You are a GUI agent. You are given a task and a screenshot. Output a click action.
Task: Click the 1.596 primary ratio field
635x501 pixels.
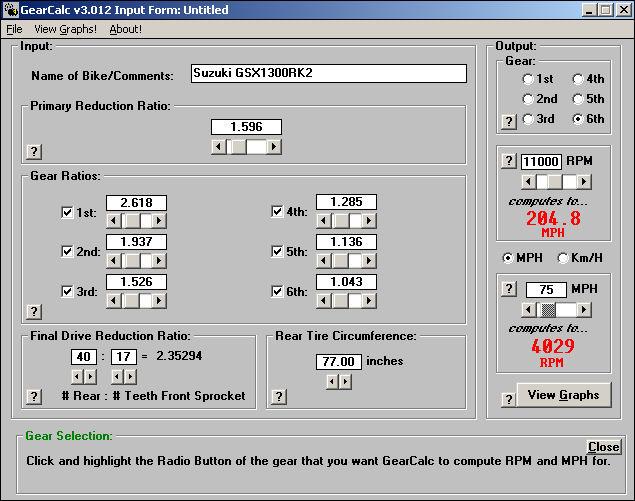[246, 127]
